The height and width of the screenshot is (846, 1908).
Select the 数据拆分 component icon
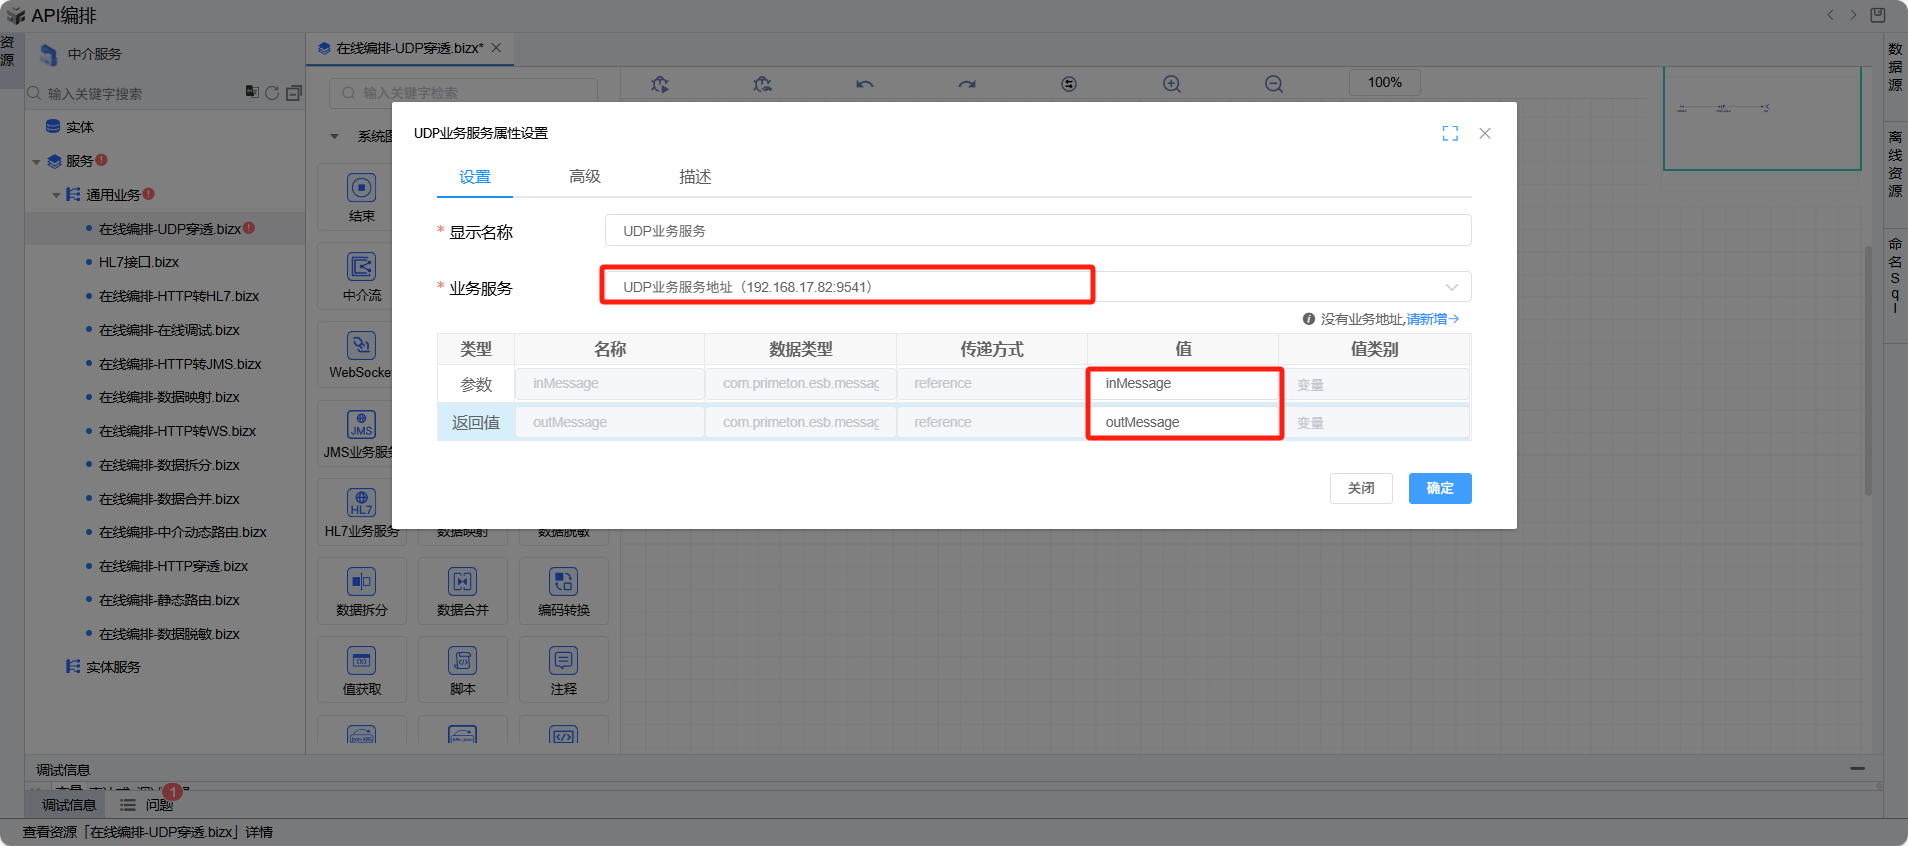point(362,582)
